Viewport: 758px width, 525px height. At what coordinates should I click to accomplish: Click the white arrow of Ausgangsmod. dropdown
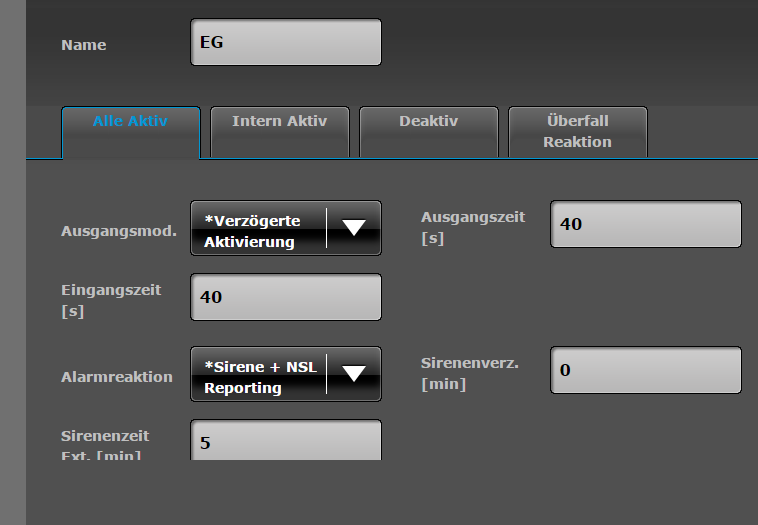[354, 228]
